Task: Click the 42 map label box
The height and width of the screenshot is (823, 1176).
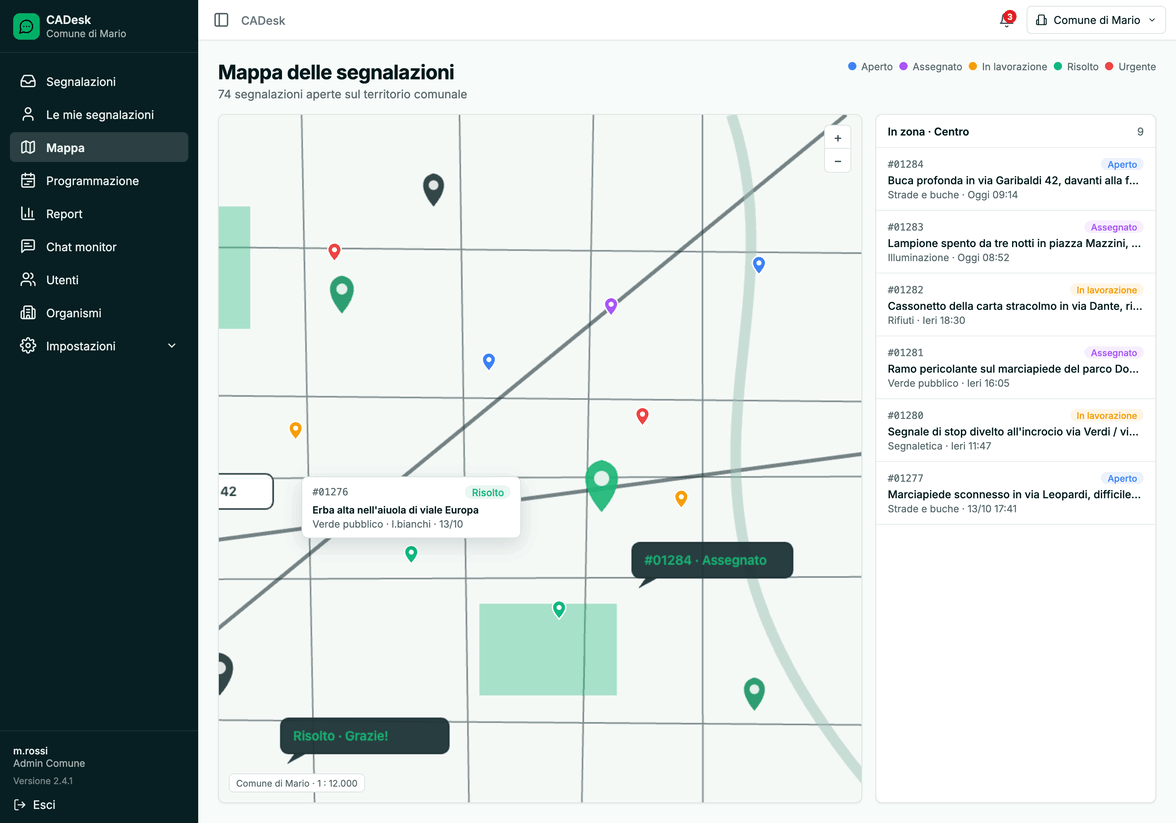Action: point(245,491)
